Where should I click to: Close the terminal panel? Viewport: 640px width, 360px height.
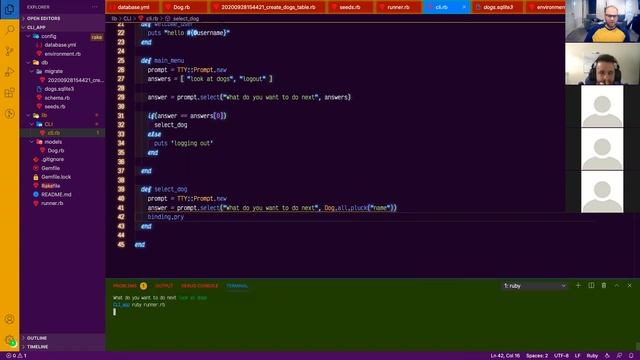click(x=629, y=286)
